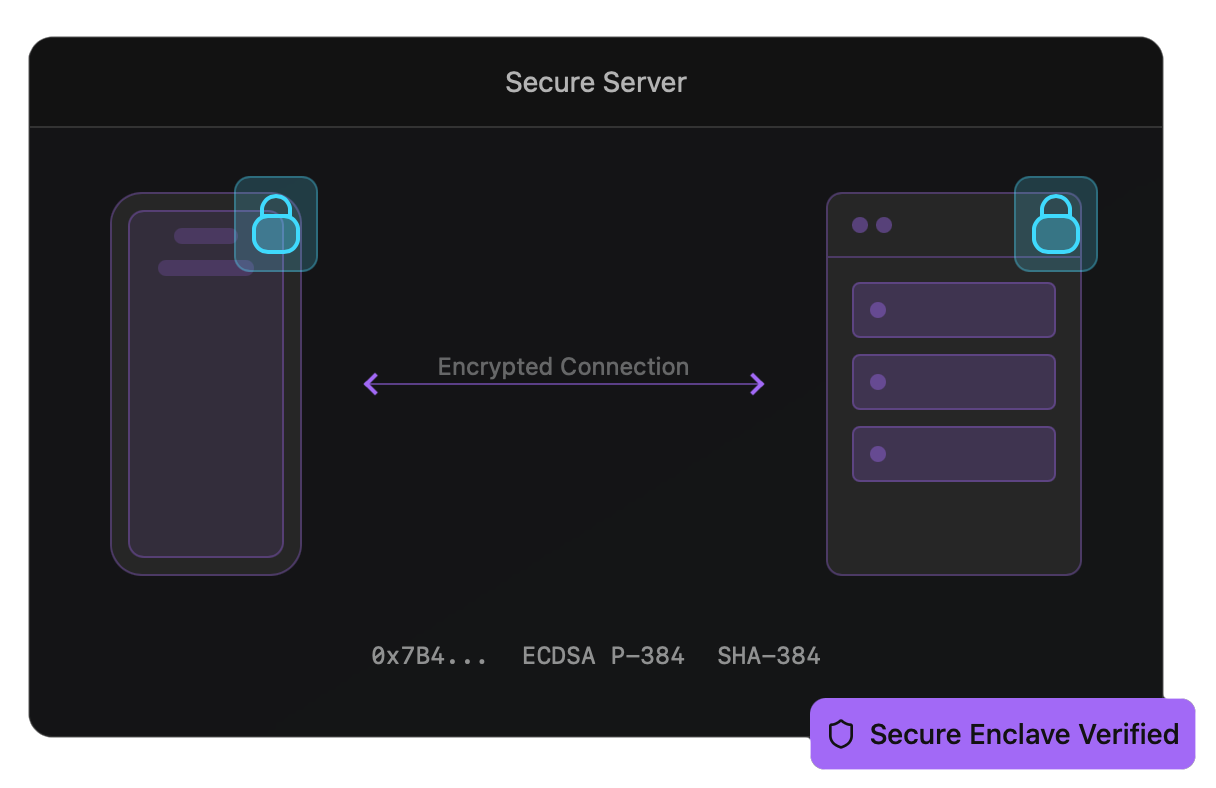Screen dimensions: 1216x788
Task: Click the lock icon on the phone
Action: coord(276,224)
